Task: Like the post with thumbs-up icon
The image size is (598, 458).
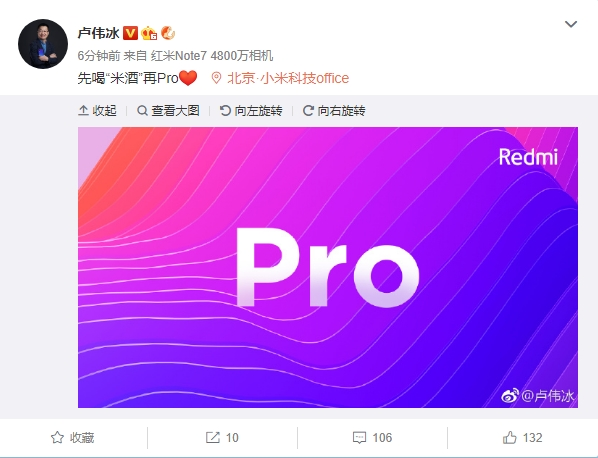Action: point(510,437)
